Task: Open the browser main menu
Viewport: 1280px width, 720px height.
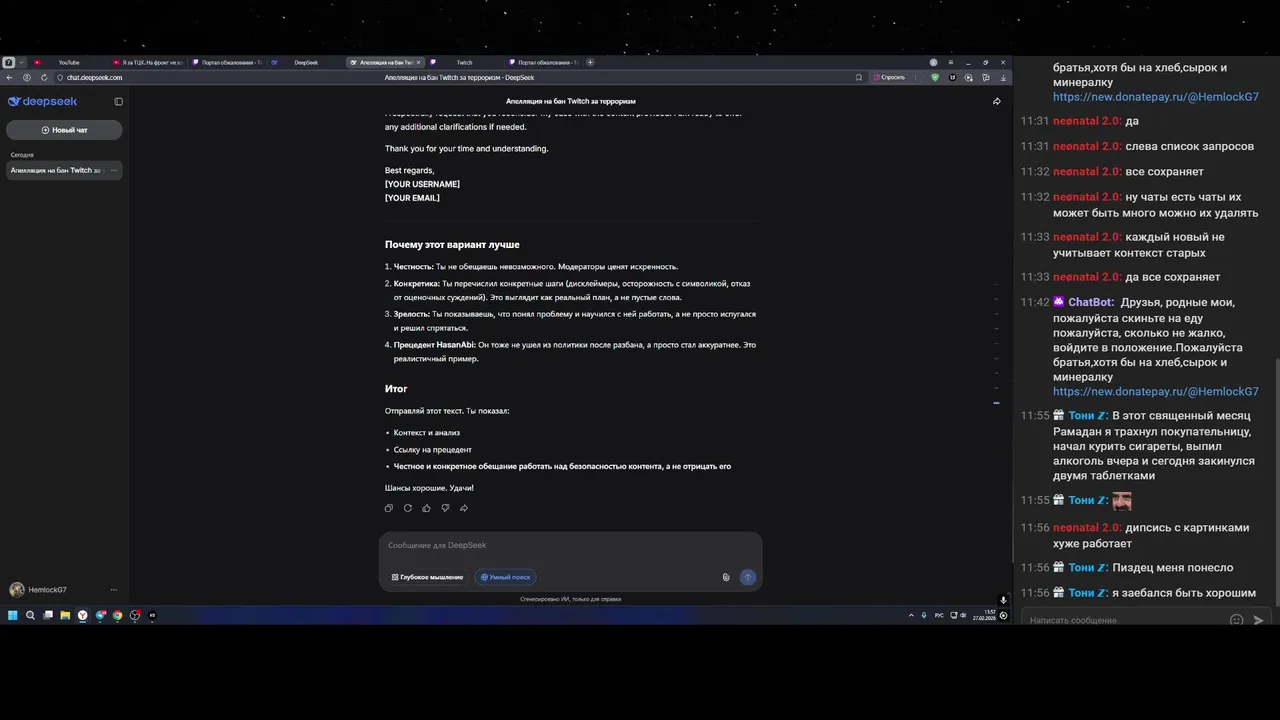Action: [951, 62]
